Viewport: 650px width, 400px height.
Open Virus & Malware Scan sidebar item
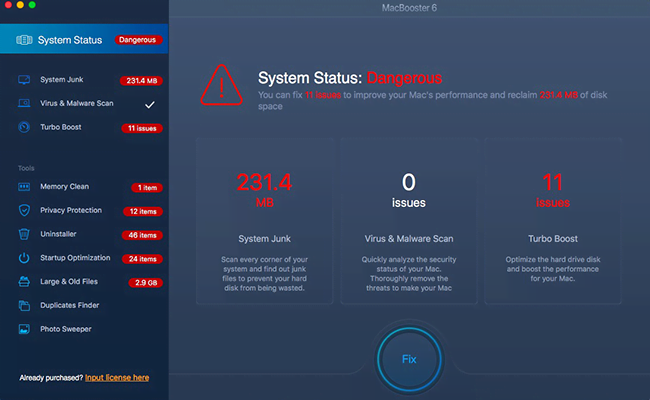(84, 103)
